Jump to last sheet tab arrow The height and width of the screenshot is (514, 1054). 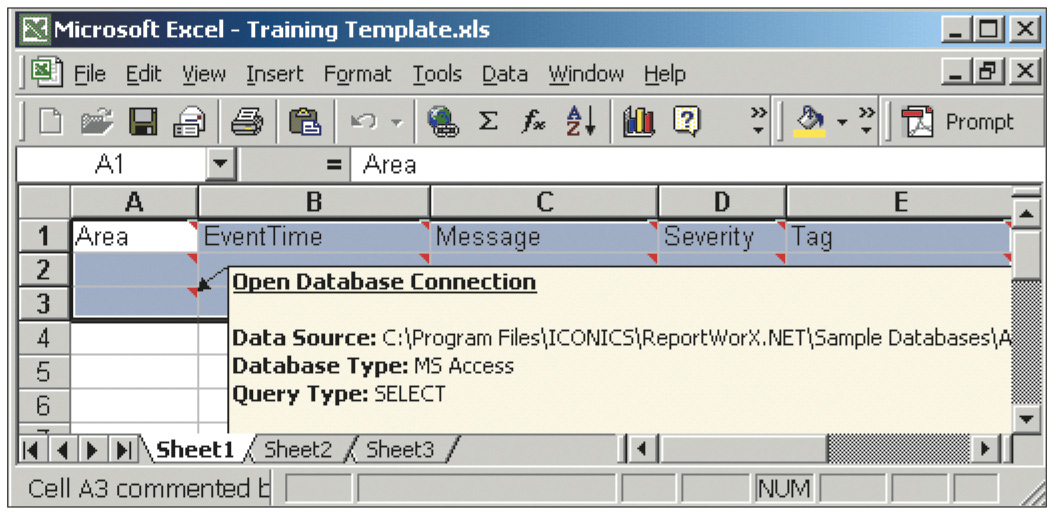coord(124,449)
